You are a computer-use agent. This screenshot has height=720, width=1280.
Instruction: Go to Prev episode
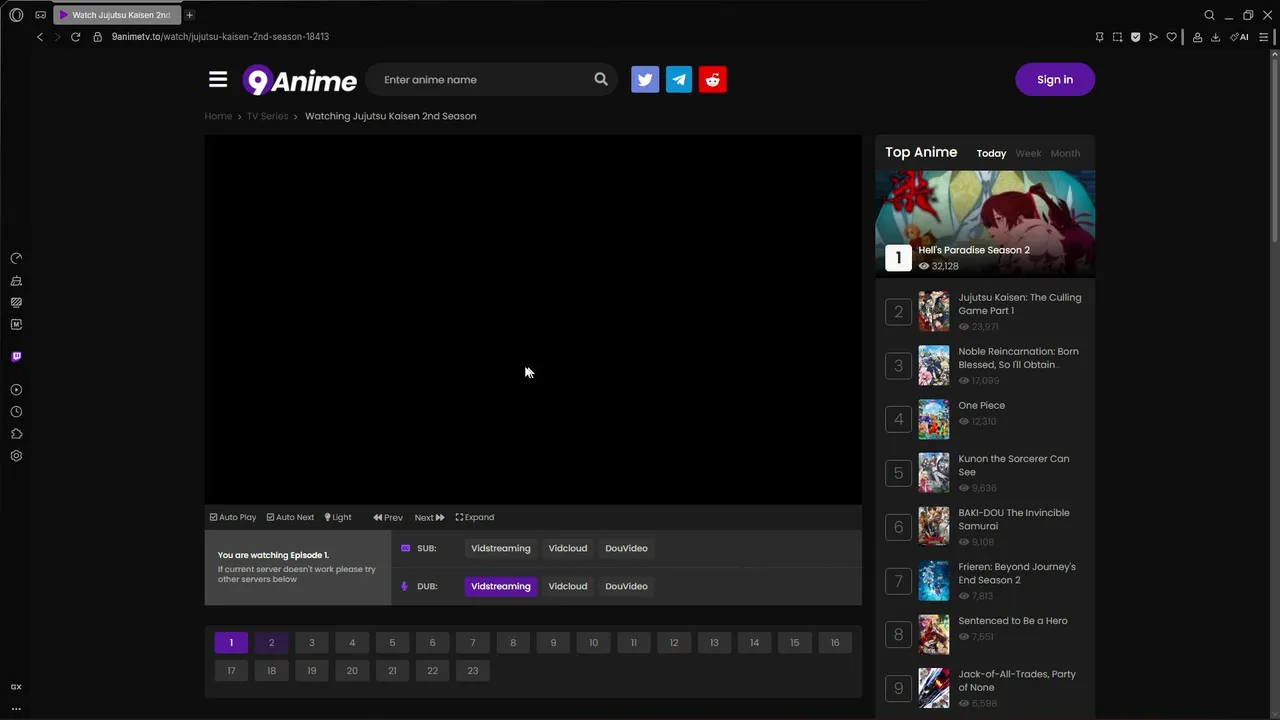[x=388, y=517]
